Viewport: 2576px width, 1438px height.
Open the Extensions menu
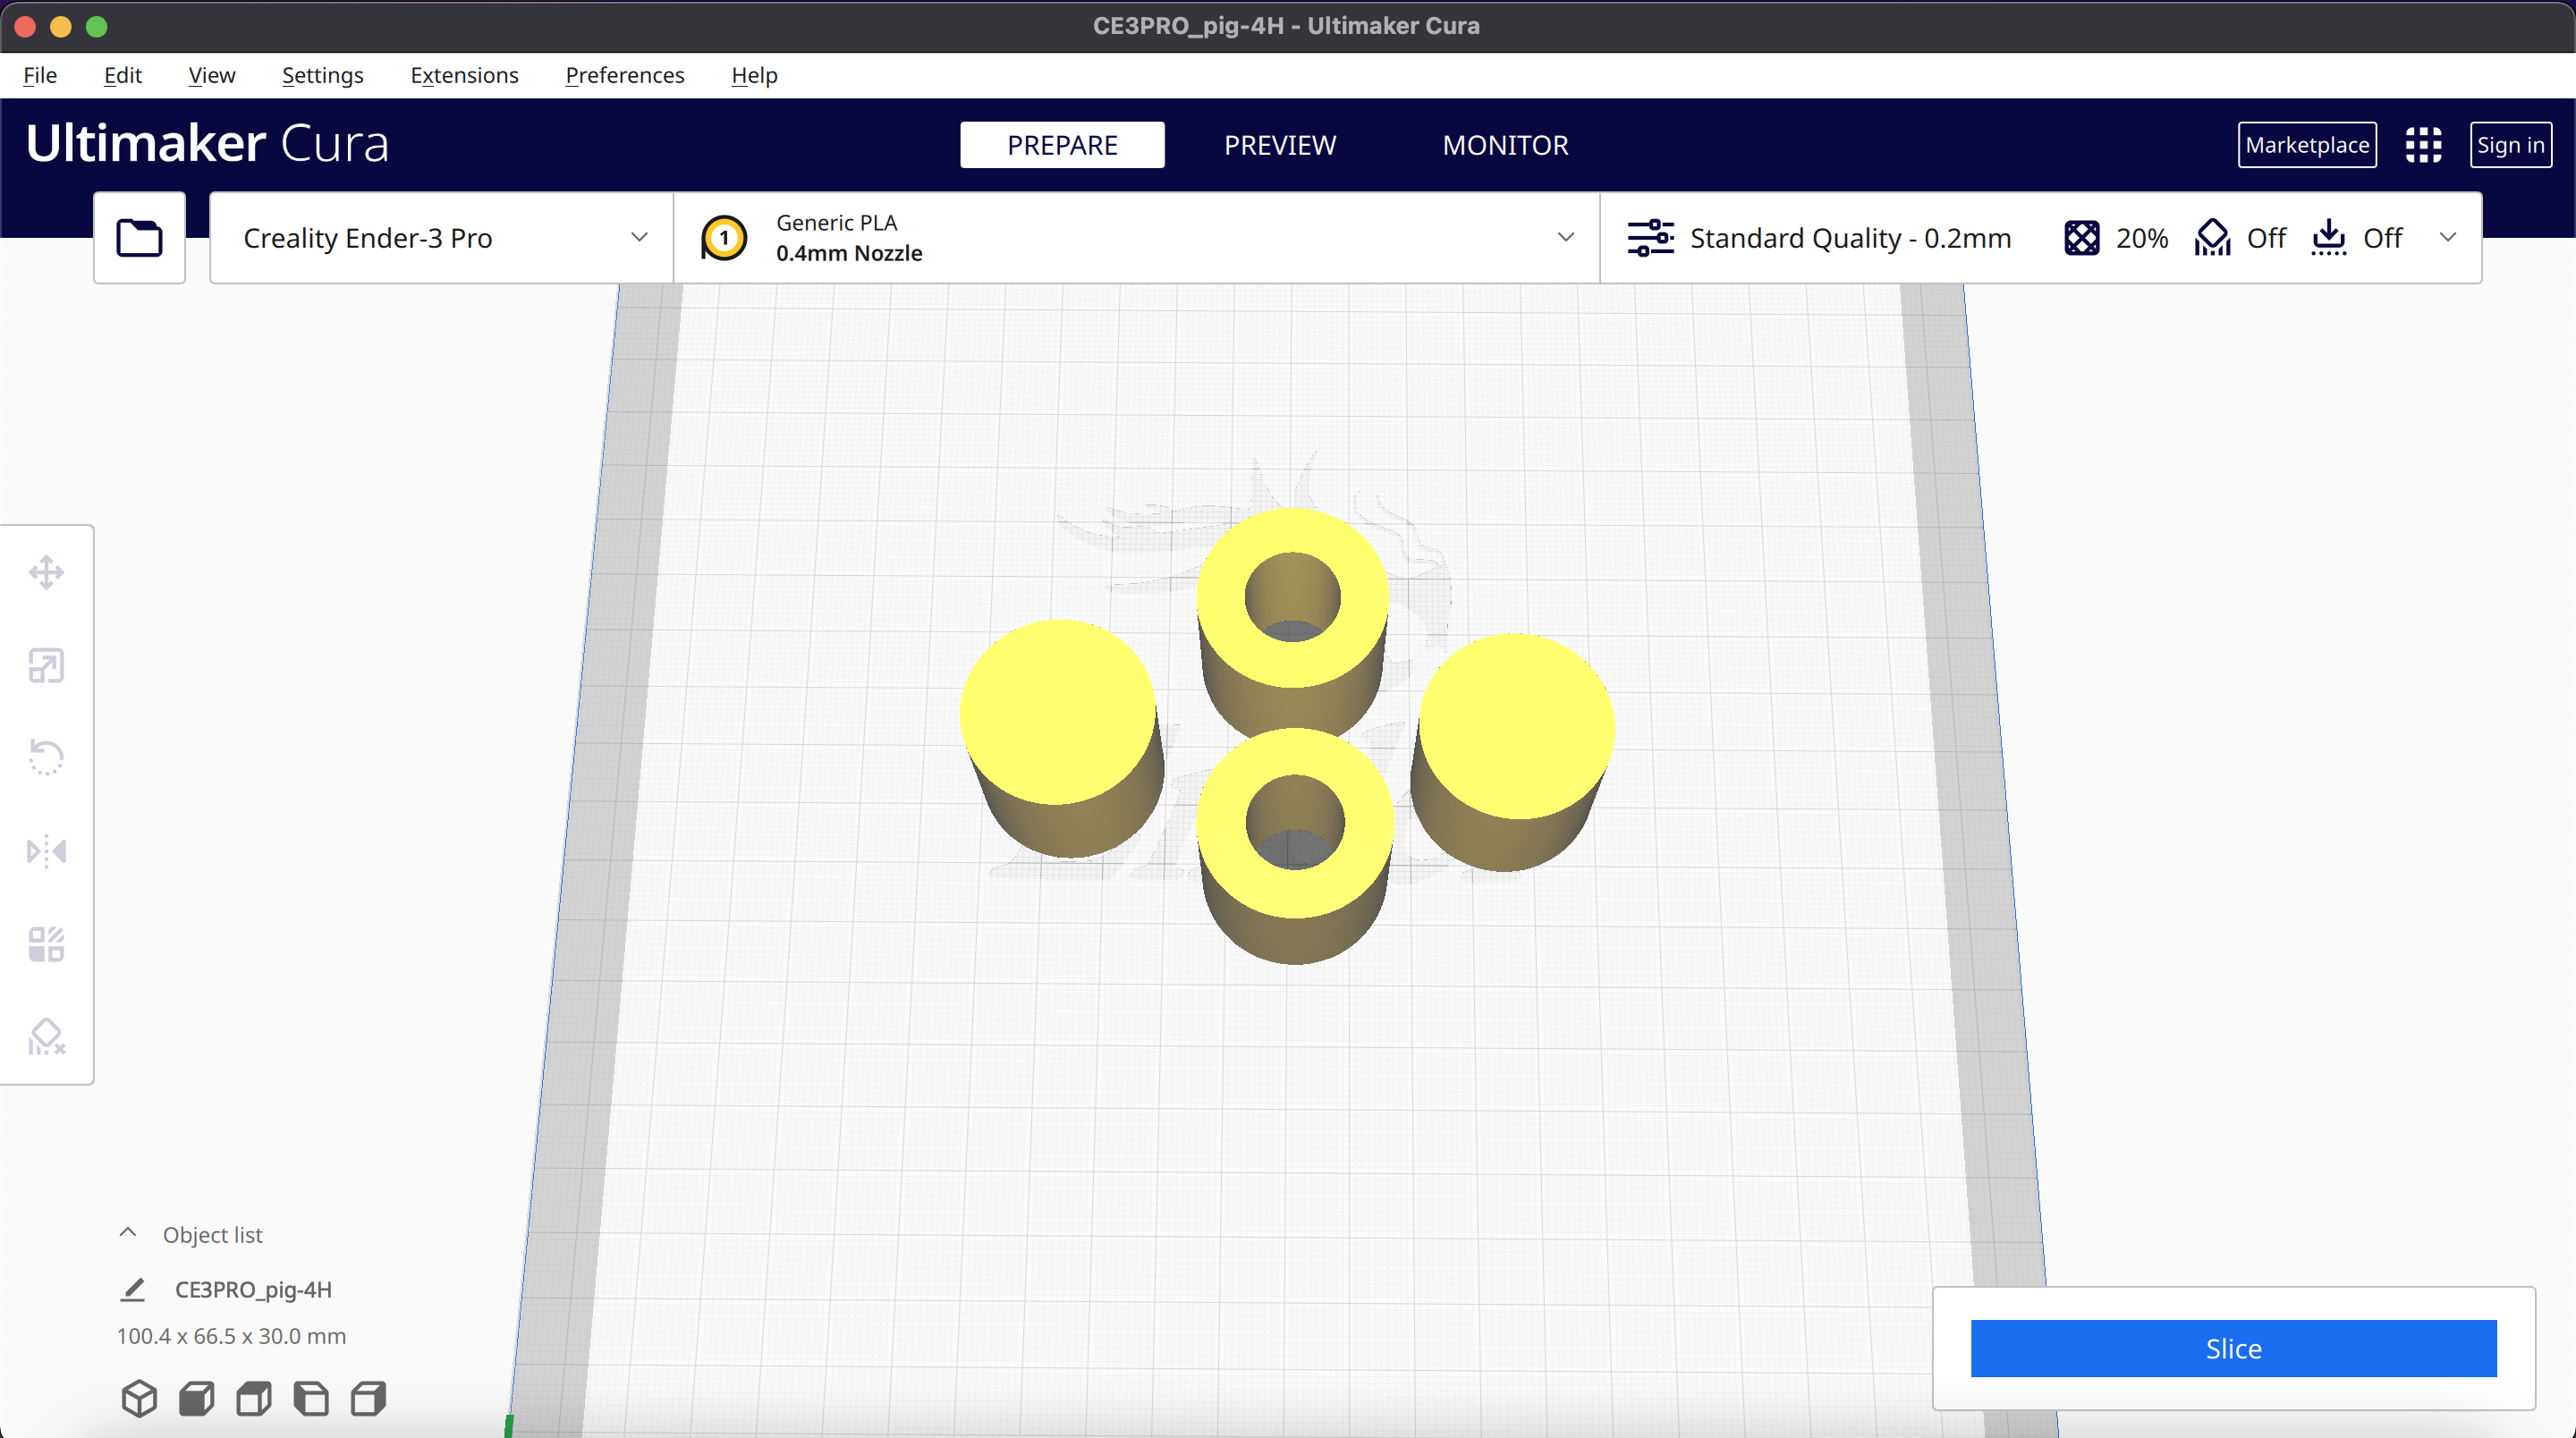pos(464,75)
